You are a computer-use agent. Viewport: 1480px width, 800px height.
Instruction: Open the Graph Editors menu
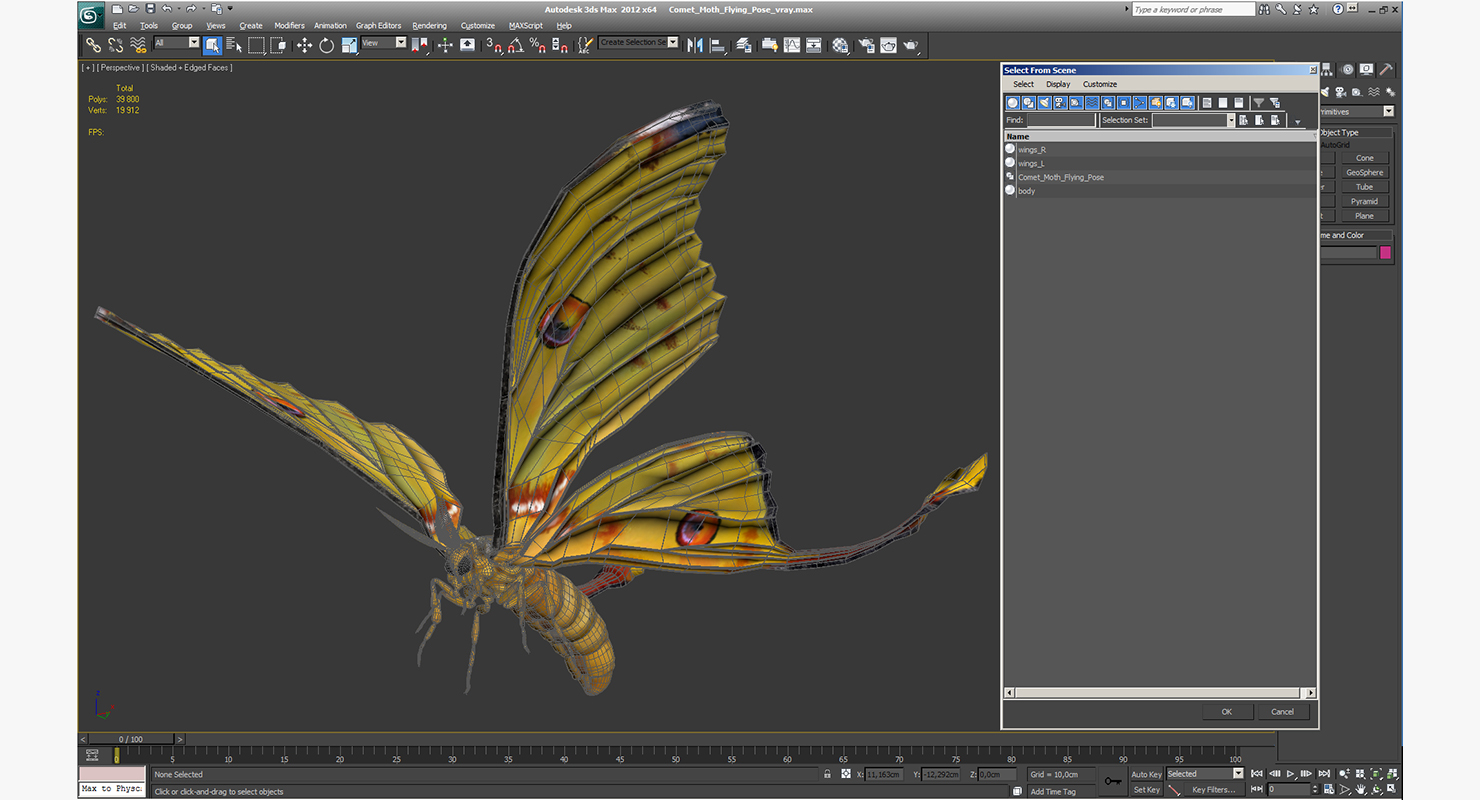[378, 26]
